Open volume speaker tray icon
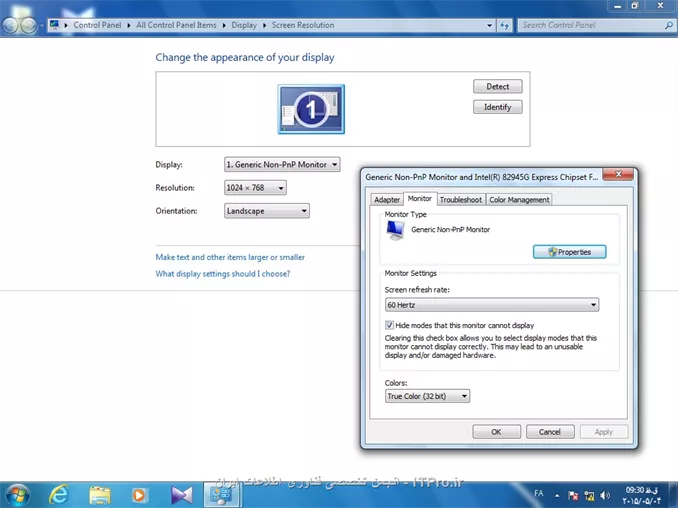678x508 pixels. coord(605,495)
